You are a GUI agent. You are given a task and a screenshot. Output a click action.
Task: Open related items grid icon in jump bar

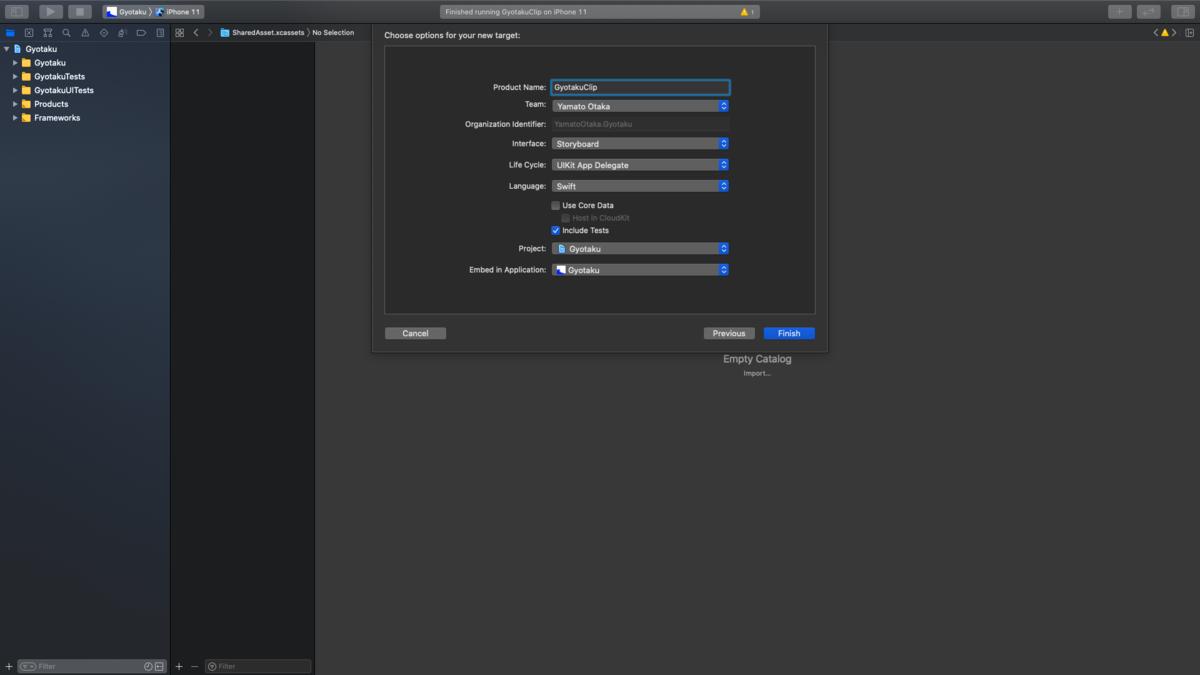click(x=179, y=33)
